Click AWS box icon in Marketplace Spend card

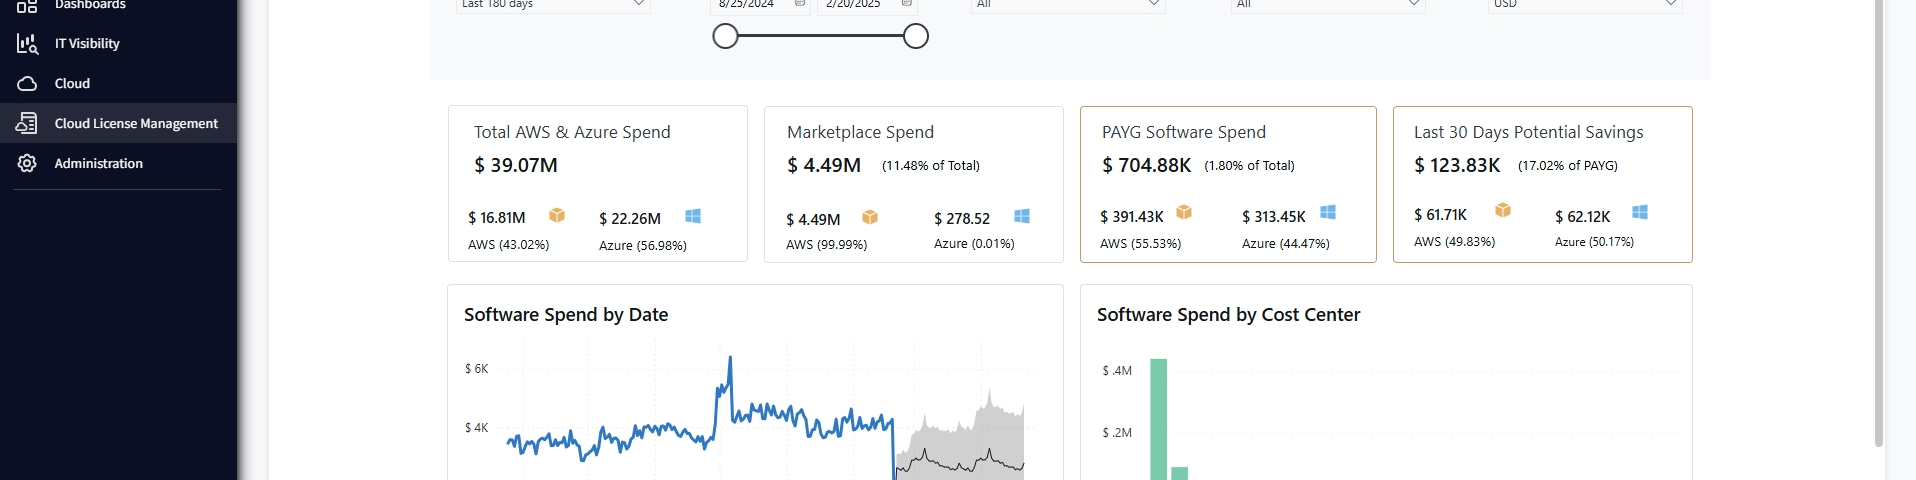(870, 217)
